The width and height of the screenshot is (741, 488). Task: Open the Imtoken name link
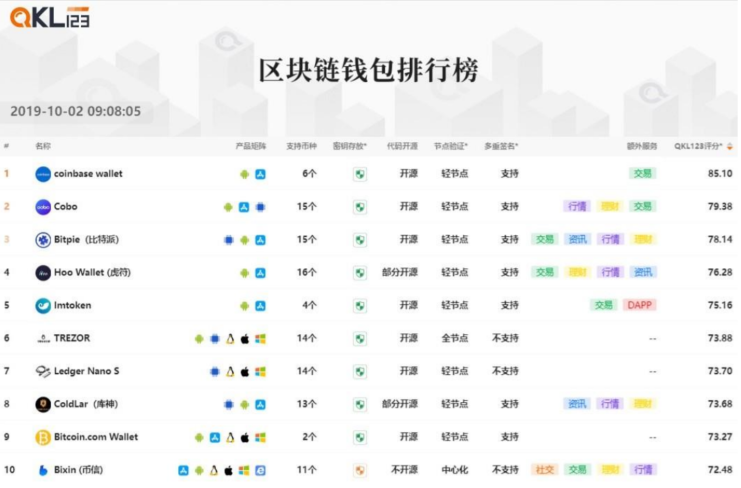pyautogui.click(x=73, y=306)
